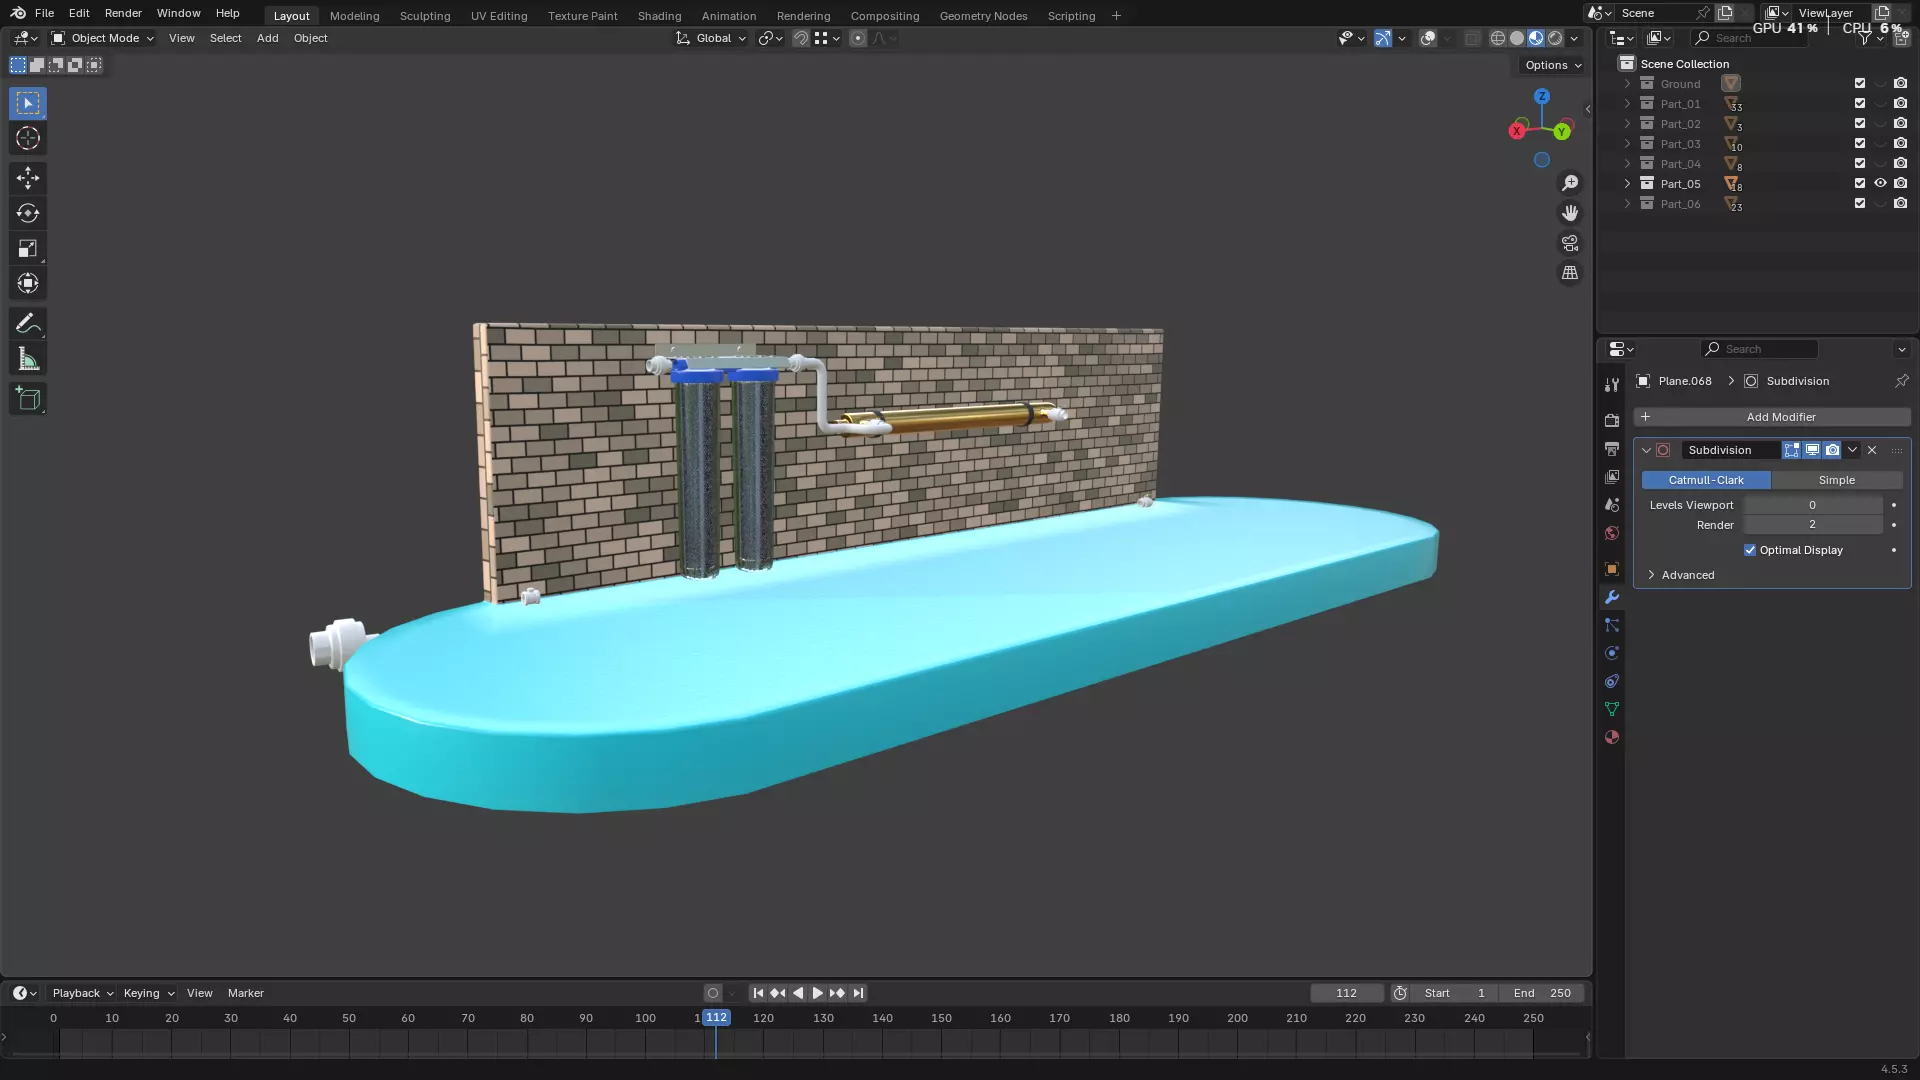The height and width of the screenshot is (1080, 1920).
Task: Select the Catmull-Clark subdivision type
Action: coord(1706,480)
